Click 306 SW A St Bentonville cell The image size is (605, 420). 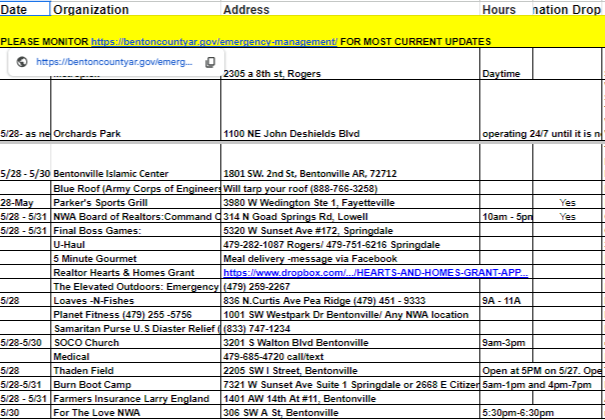pos(350,412)
